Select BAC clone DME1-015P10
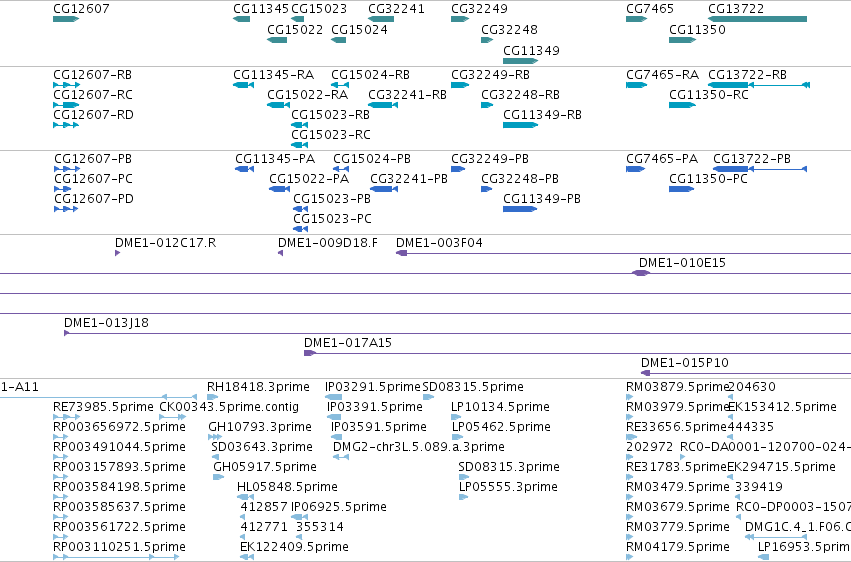This screenshot has height=562, width=851. pos(684,363)
